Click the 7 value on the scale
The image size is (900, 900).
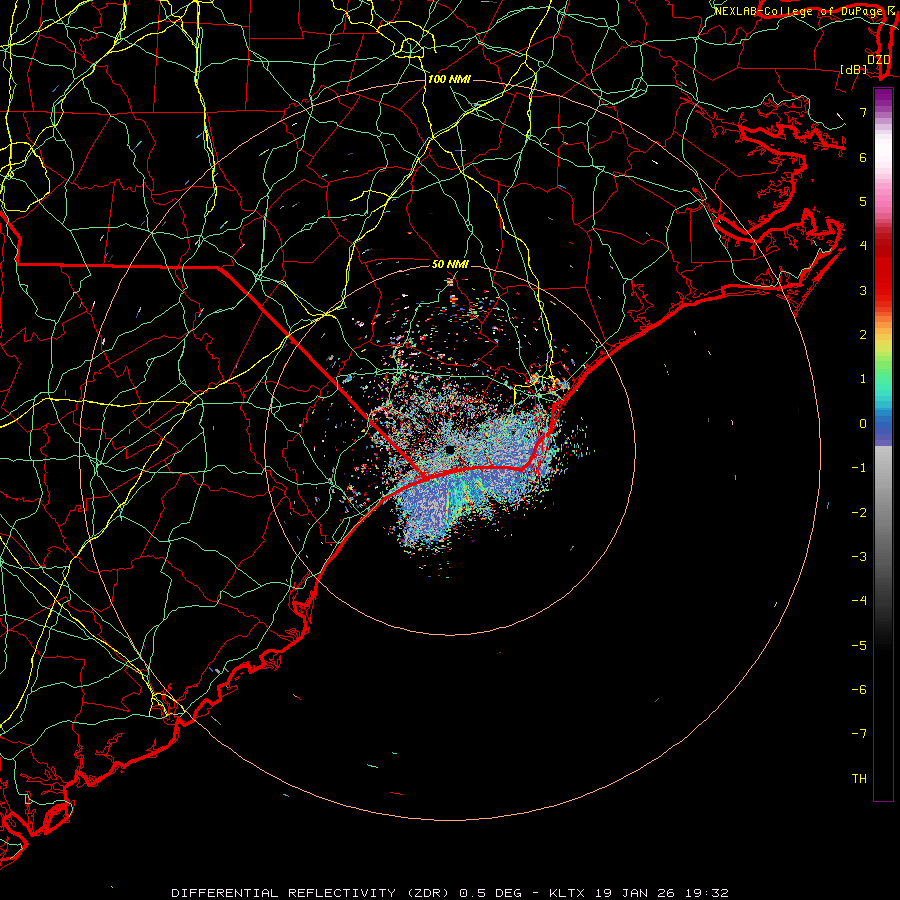coord(863,112)
